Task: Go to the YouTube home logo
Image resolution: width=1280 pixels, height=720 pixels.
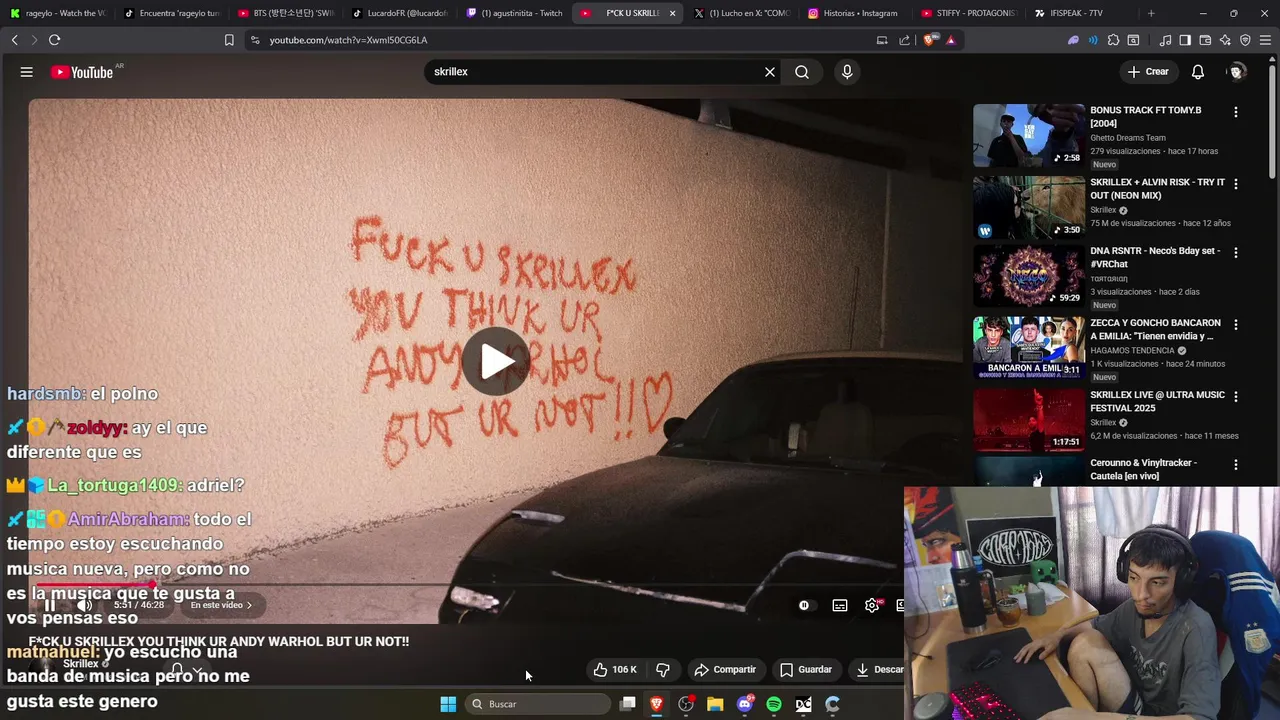Action: 82,72
